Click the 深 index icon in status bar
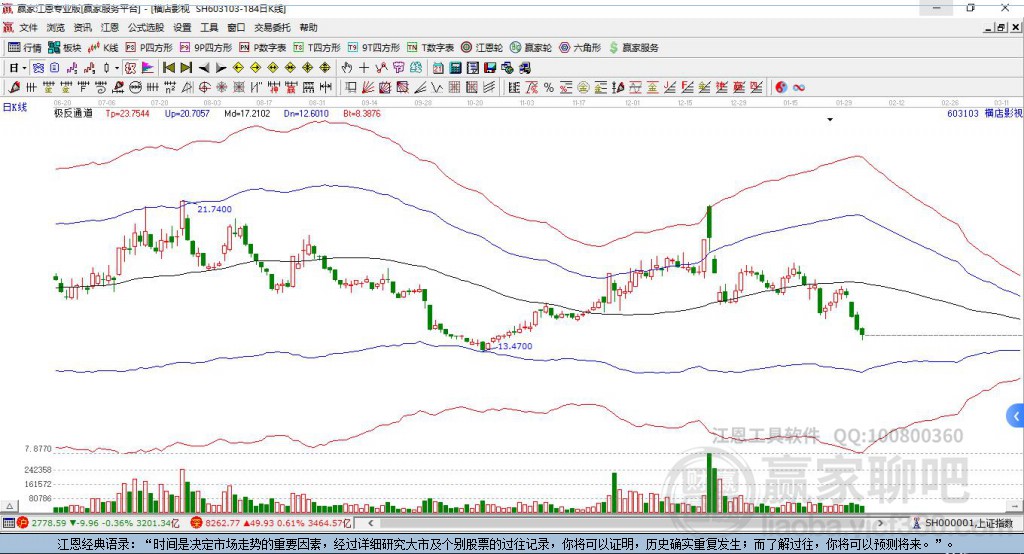1024x554 pixels. (197, 523)
